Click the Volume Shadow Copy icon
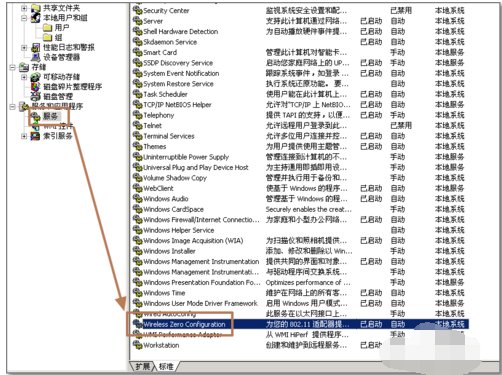This screenshot has width=502, height=375. coord(137,177)
